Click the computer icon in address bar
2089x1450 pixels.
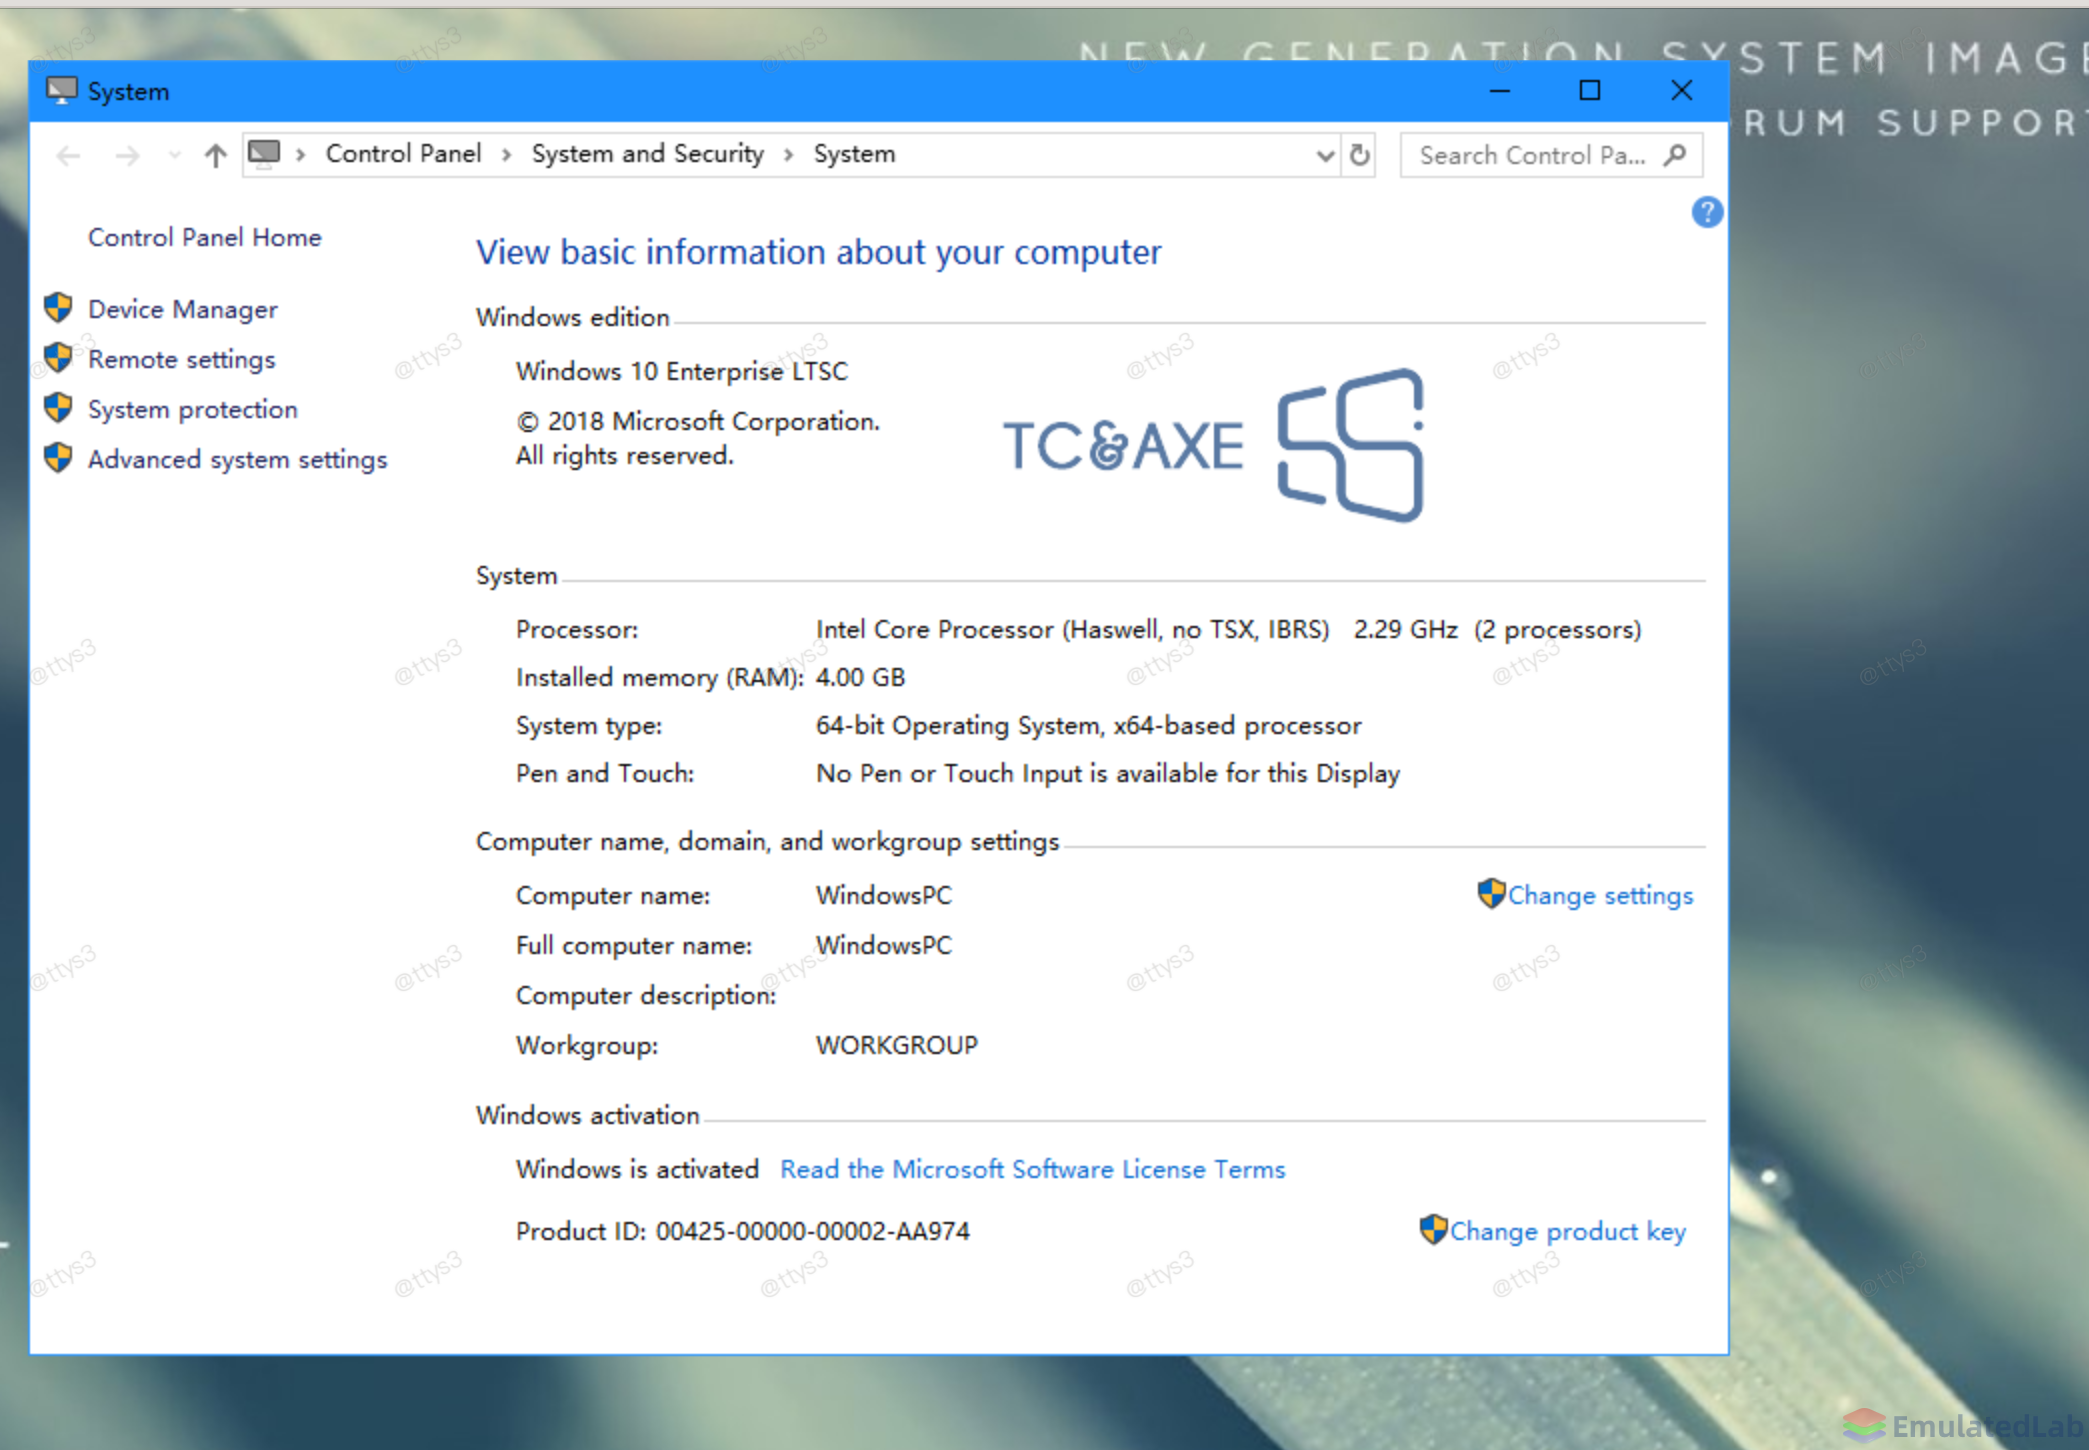[264, 153]
